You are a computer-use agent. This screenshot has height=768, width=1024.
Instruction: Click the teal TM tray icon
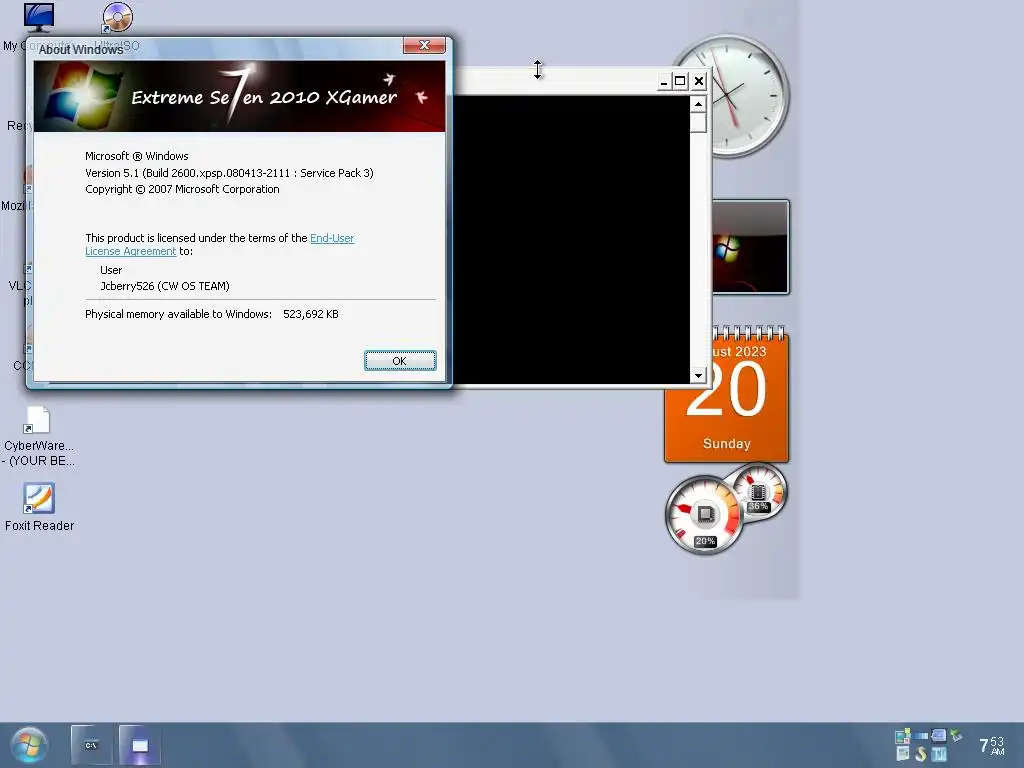[x=939, y=754]
